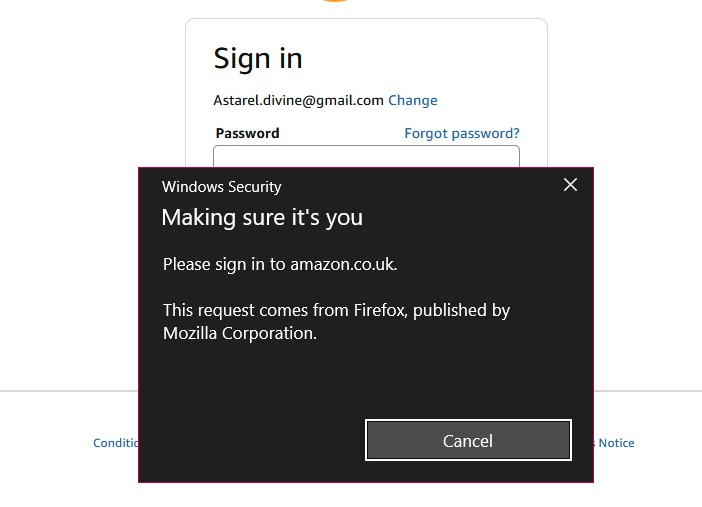
Task: Click the "Please sign in to amazon.co.uk" message
Action: [280, 265]
